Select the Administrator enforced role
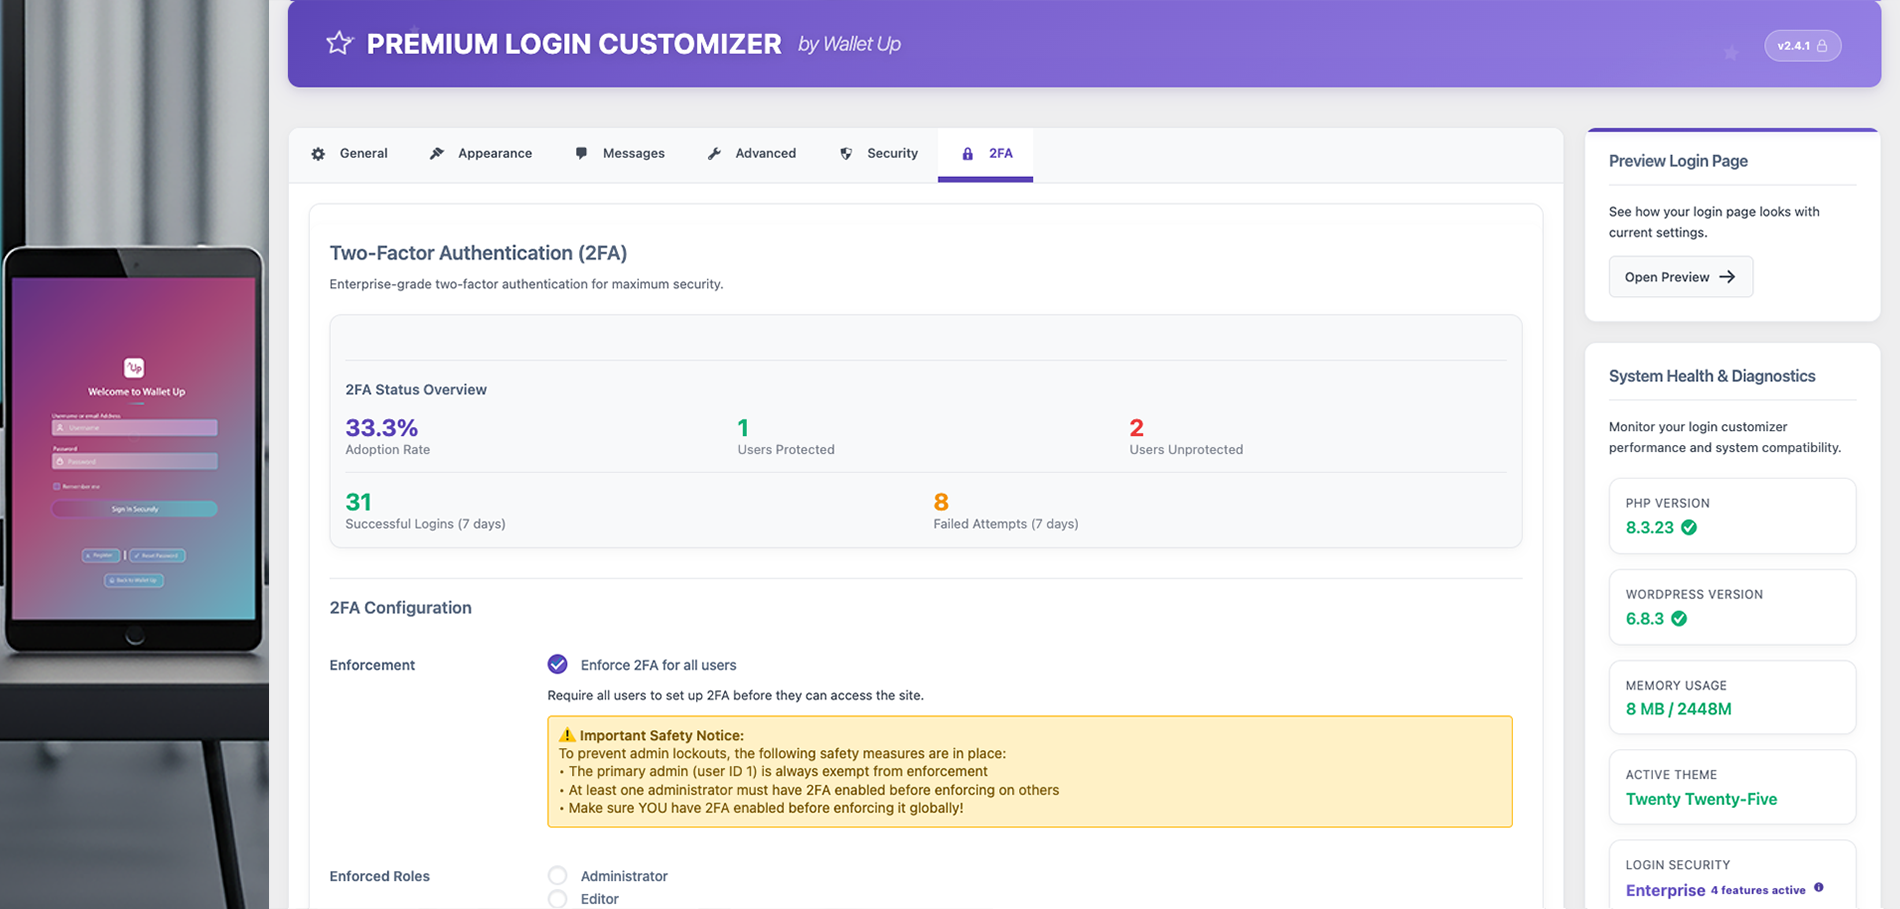The image size is (1900, 909). pos(557,874)
